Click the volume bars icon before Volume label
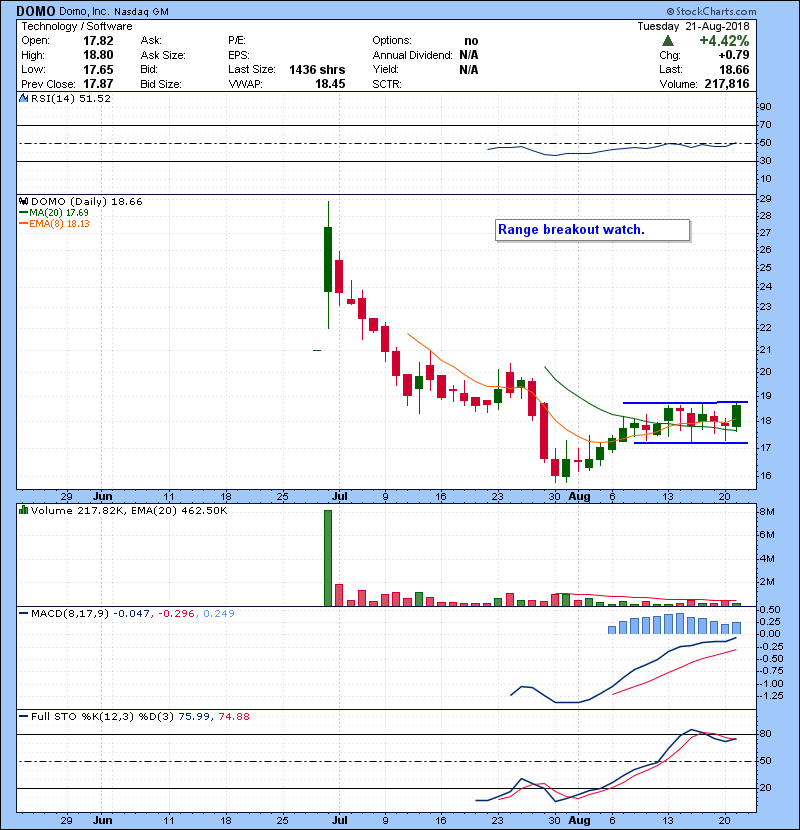800x830 pixels. pyautogui.click(x=23, y=510)
